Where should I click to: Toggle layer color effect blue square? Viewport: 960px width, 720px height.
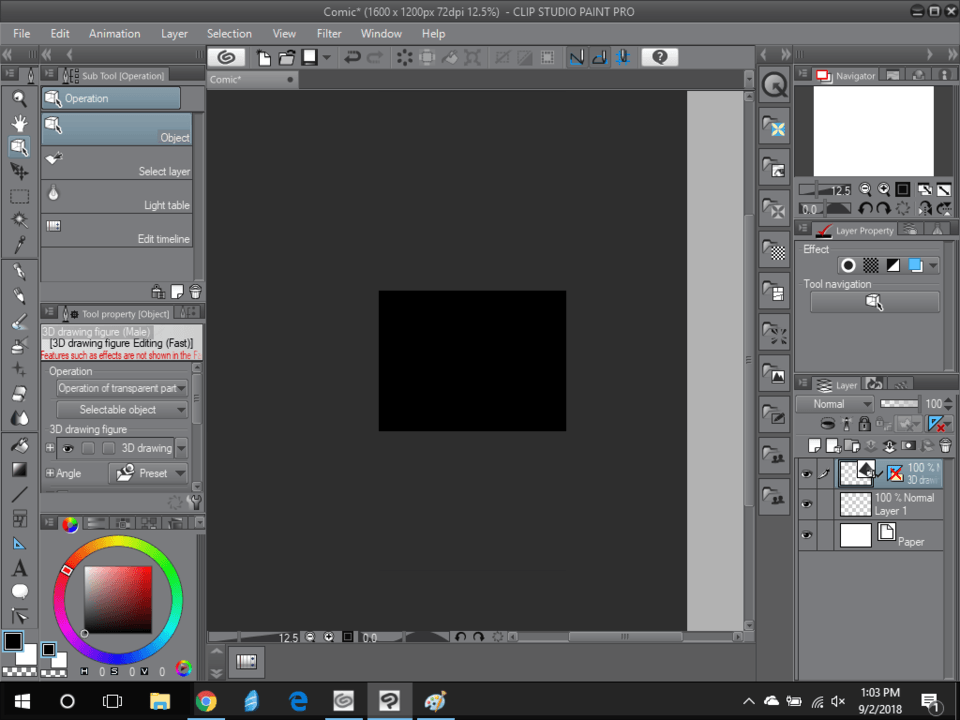point(915,266)
